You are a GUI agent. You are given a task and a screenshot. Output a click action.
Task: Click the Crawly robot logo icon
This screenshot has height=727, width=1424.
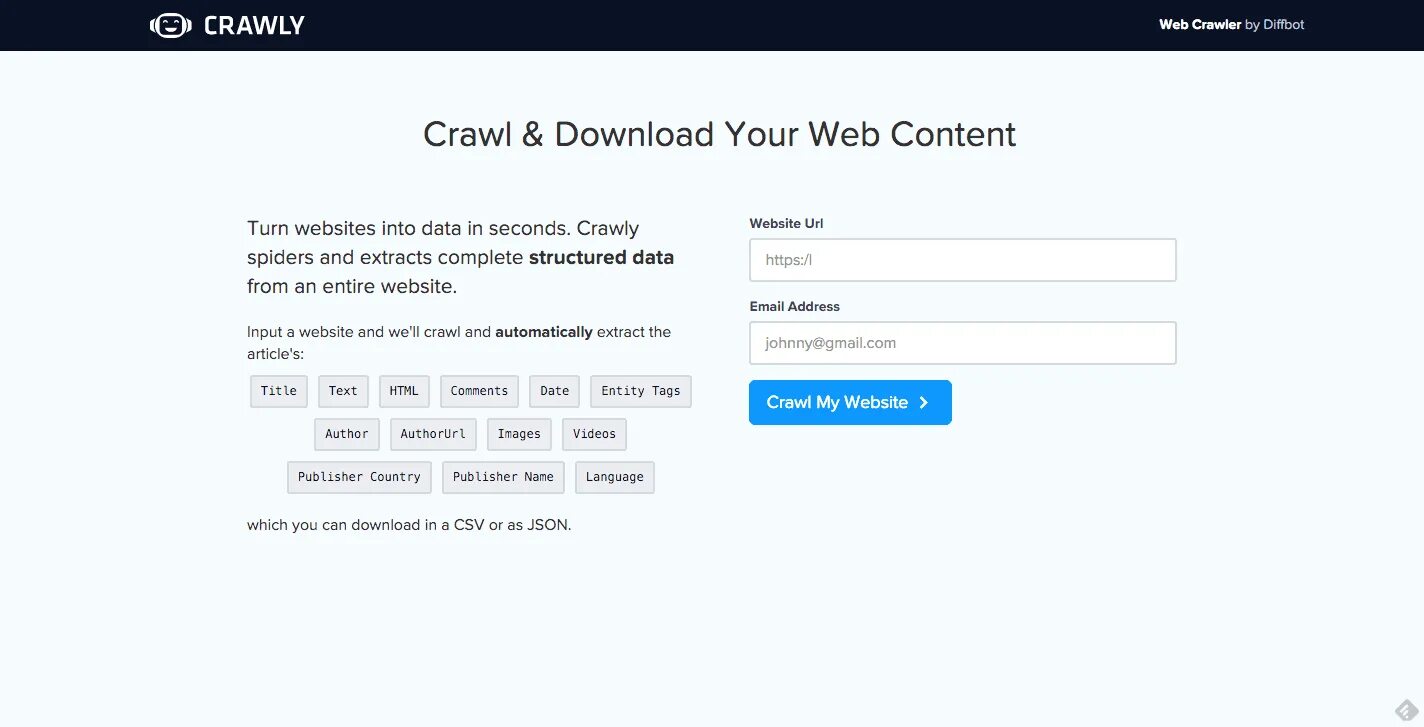point(170,24)
